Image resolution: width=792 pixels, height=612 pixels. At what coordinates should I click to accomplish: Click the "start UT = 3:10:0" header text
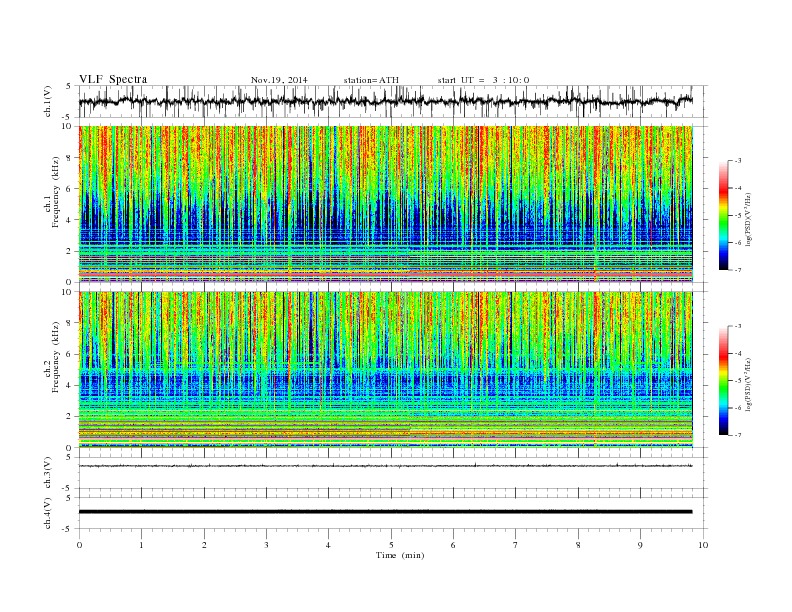coord(483,80)
